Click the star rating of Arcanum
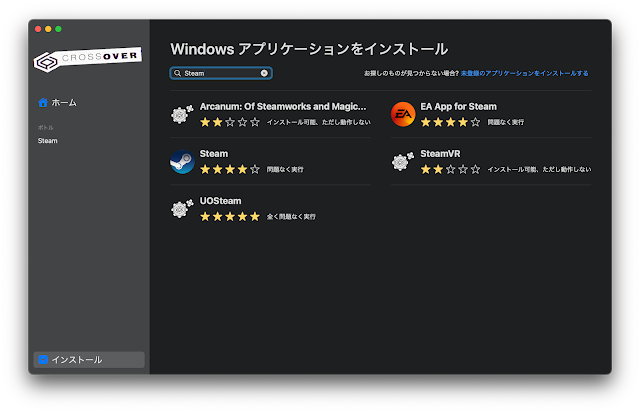Screen dimensions: 640x412 pos(230,122)
